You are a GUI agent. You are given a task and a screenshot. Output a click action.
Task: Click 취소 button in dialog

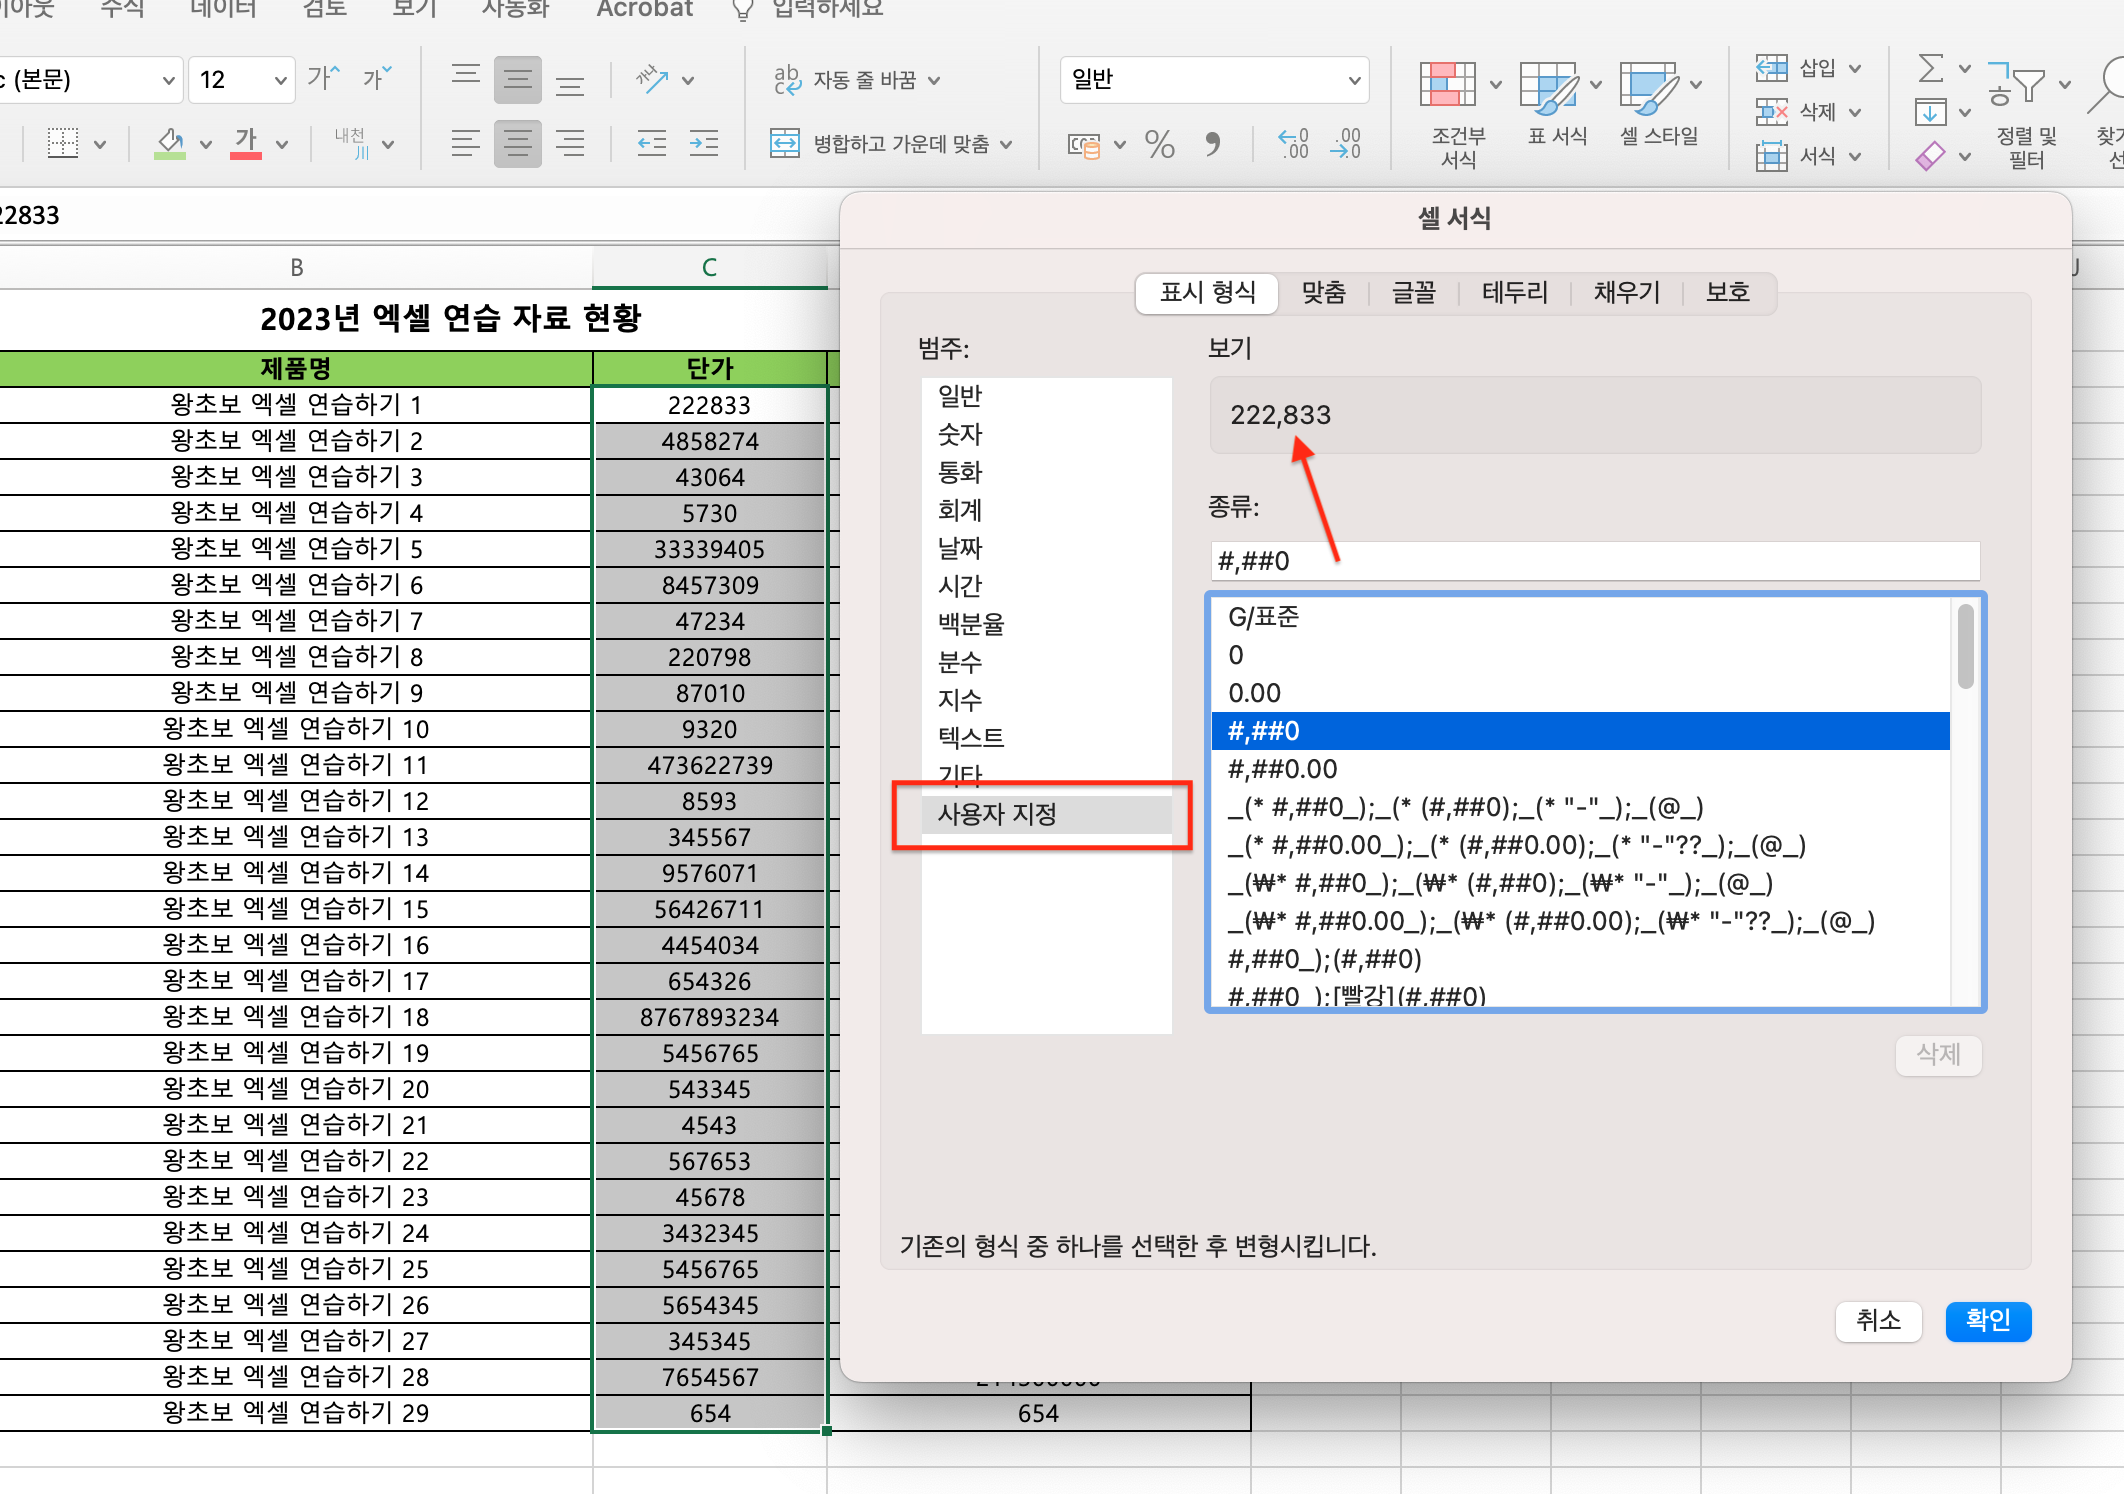[1878, 1321]
